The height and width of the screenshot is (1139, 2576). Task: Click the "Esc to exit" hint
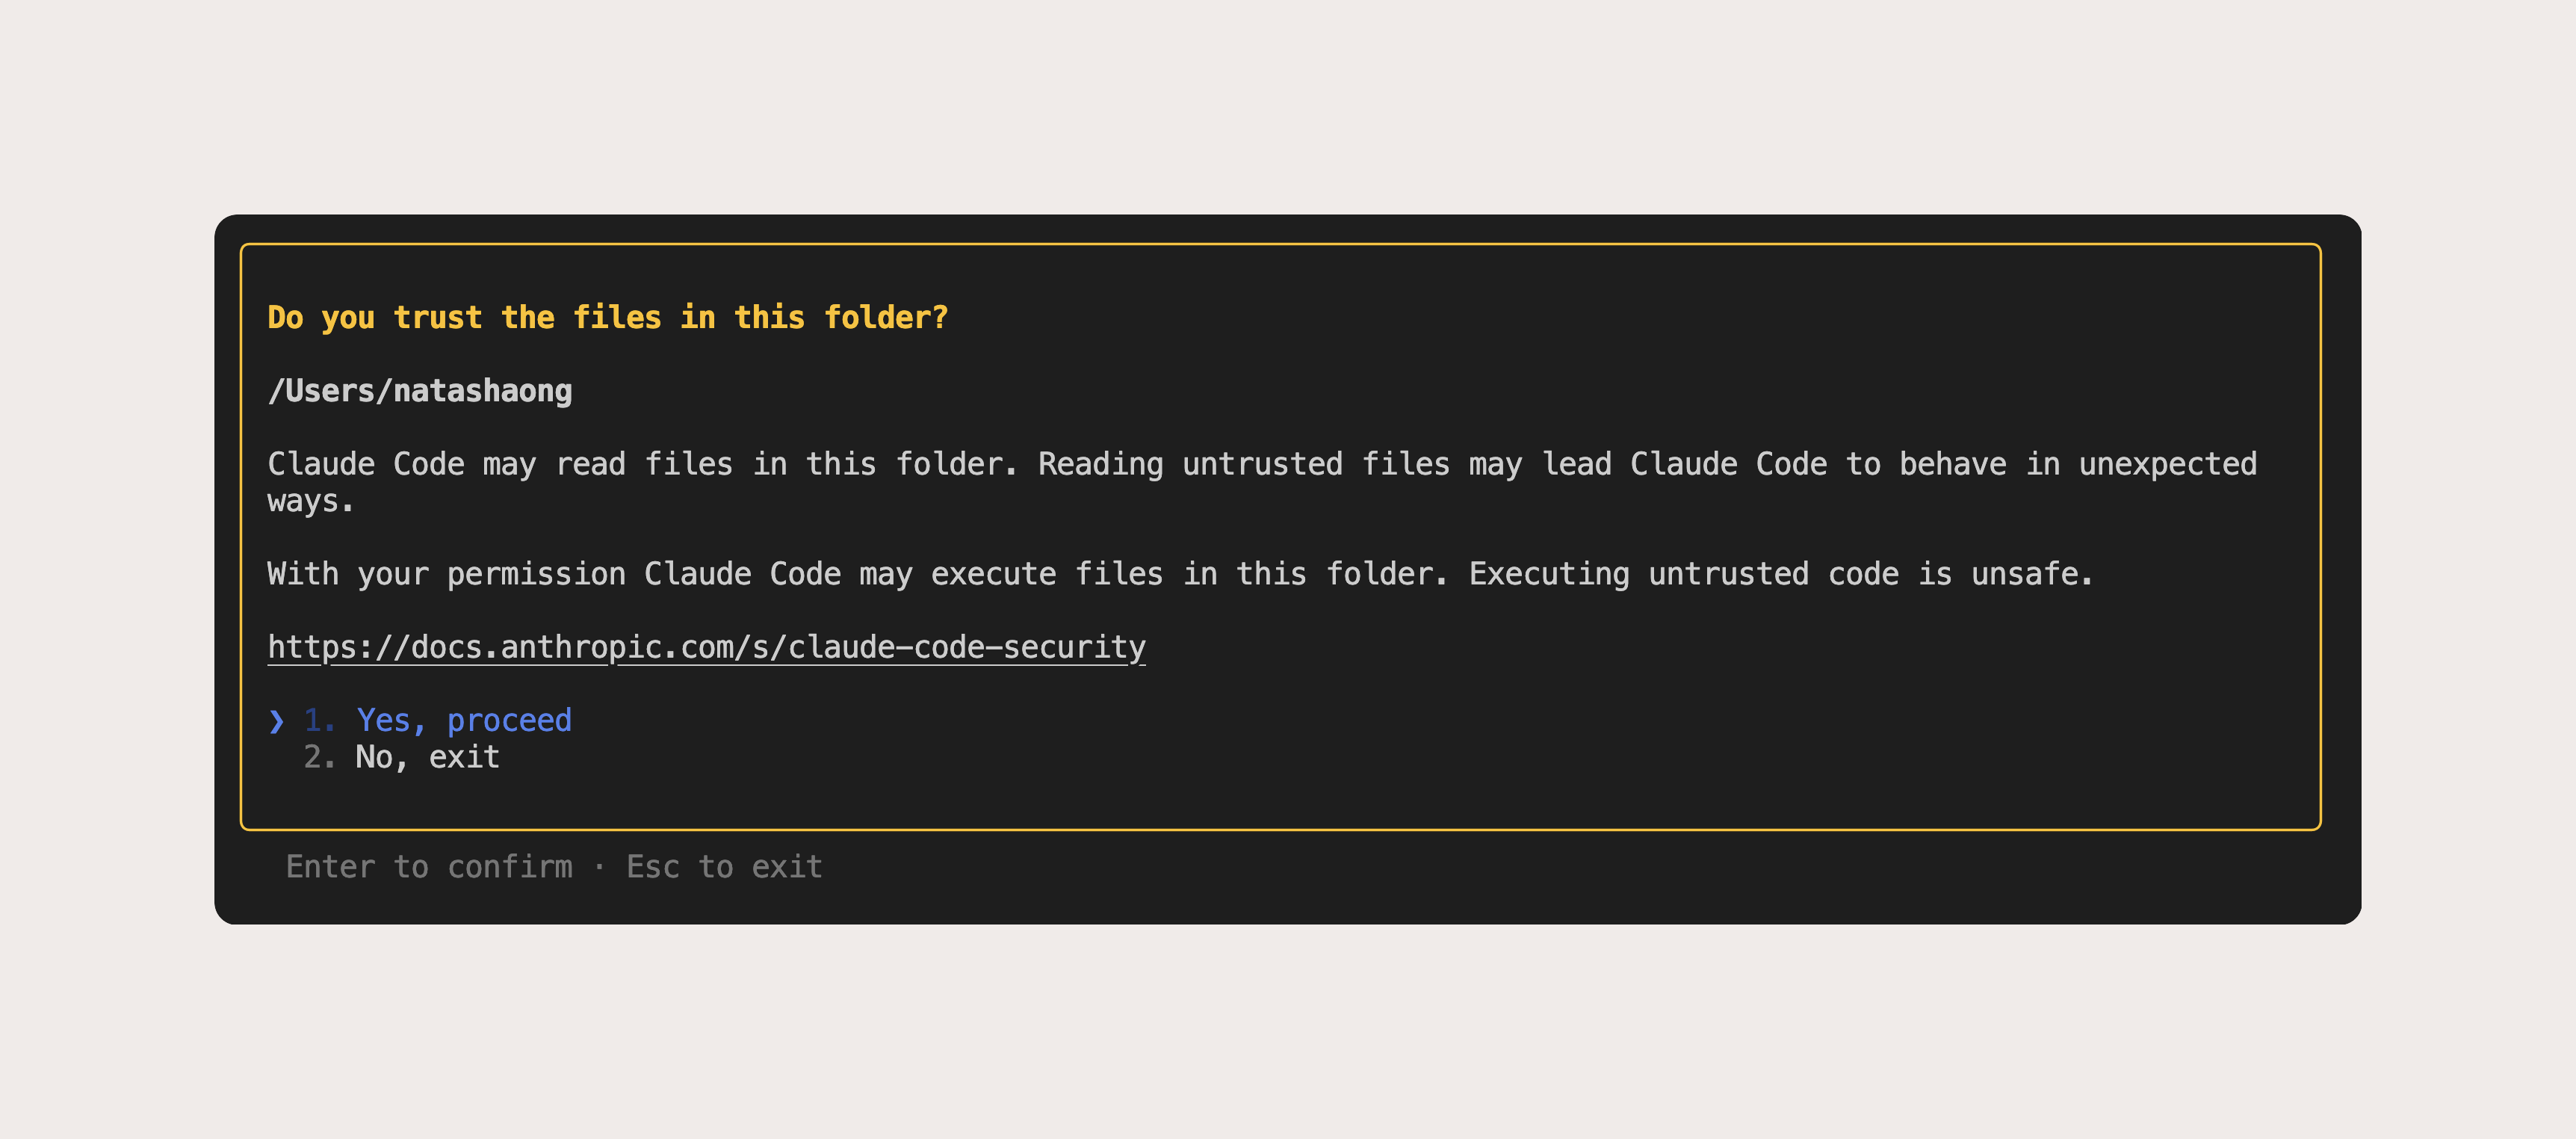[x=724, y=866]
